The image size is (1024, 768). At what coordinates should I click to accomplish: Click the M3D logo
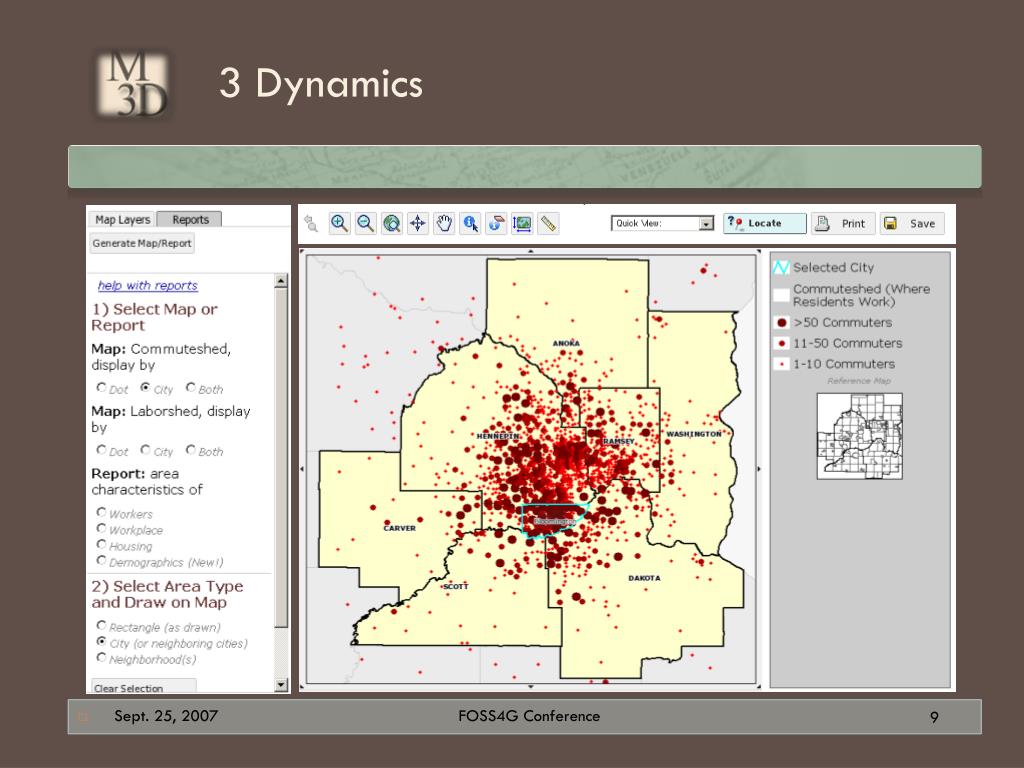[x=134, y=84]
